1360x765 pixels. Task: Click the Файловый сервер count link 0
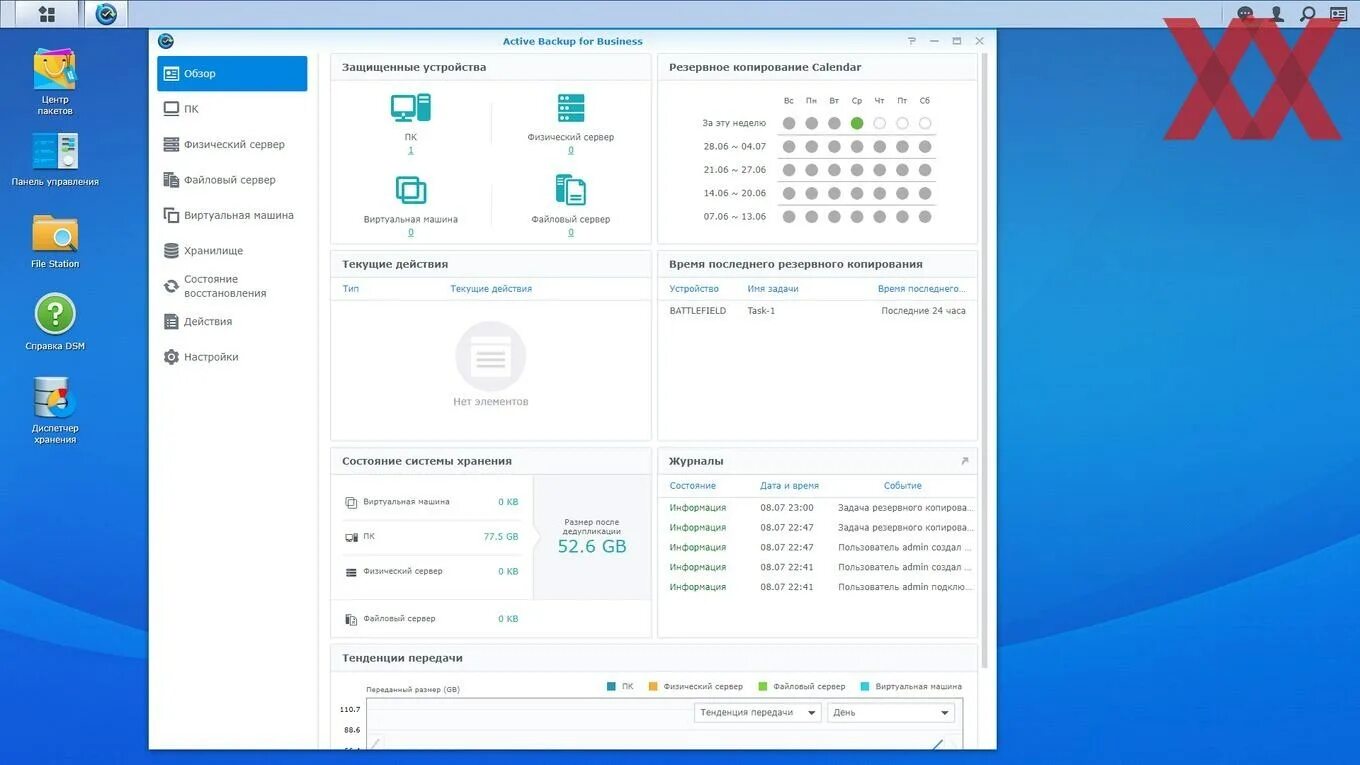coord(571,232)
